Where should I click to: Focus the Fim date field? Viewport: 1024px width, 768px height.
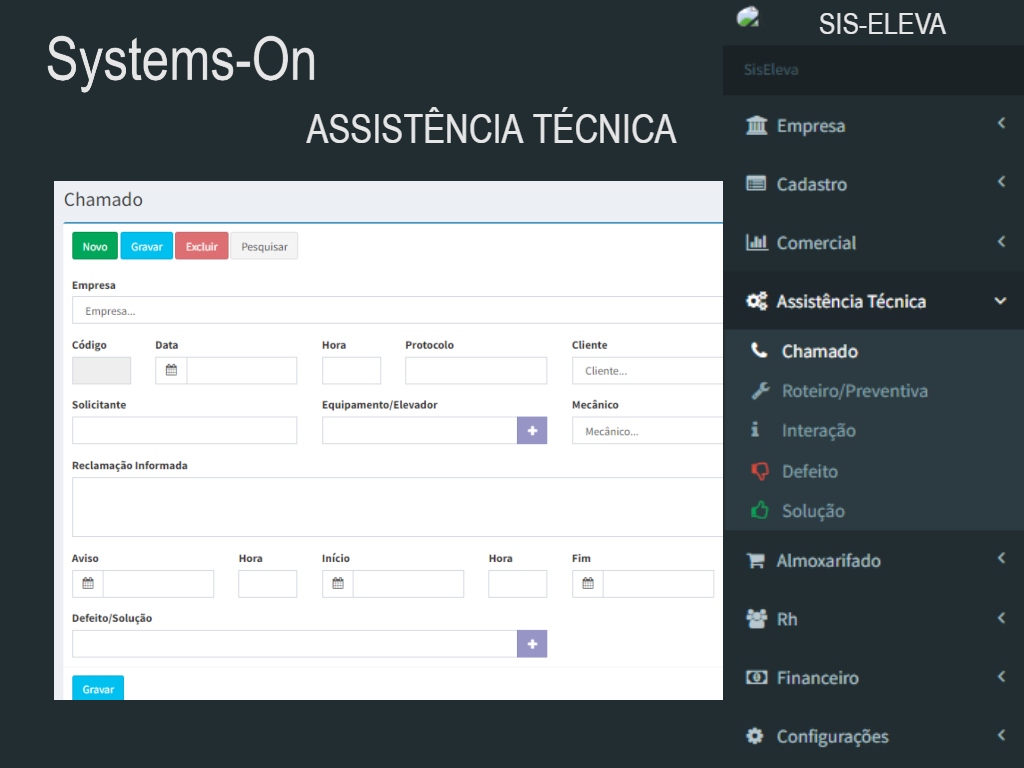click(658, 584)
